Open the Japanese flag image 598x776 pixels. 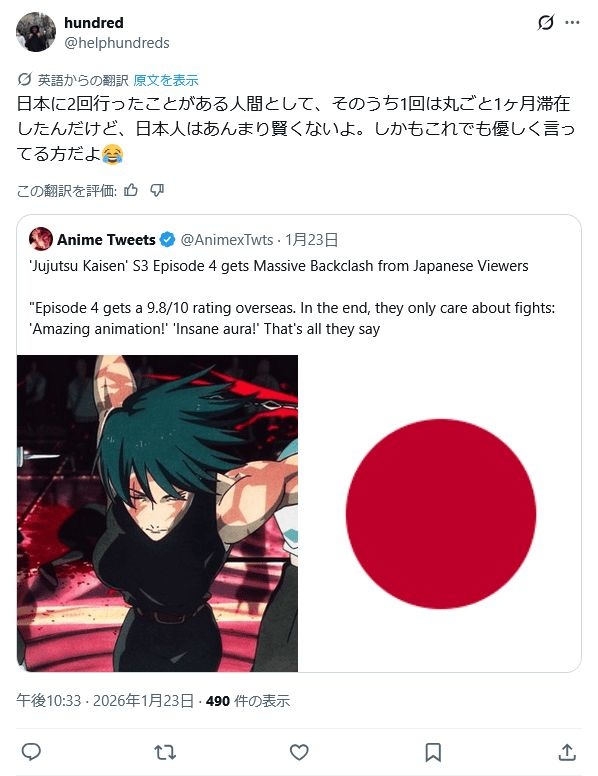(440, 513)
